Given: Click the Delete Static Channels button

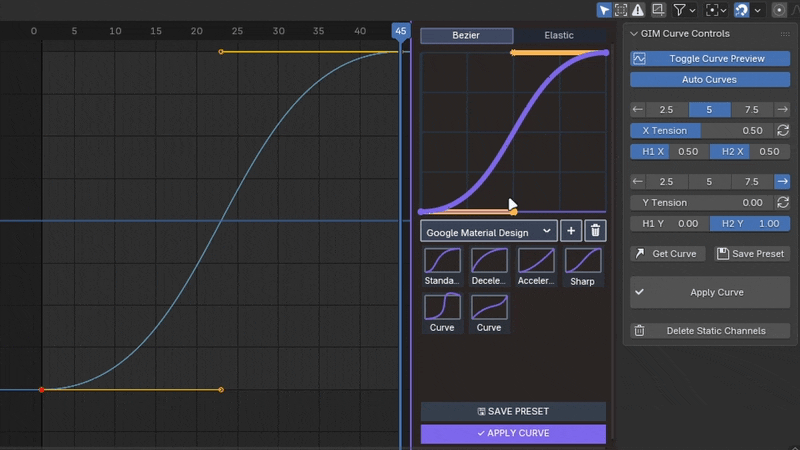Looking at the screenshot, I should point(710,331).
